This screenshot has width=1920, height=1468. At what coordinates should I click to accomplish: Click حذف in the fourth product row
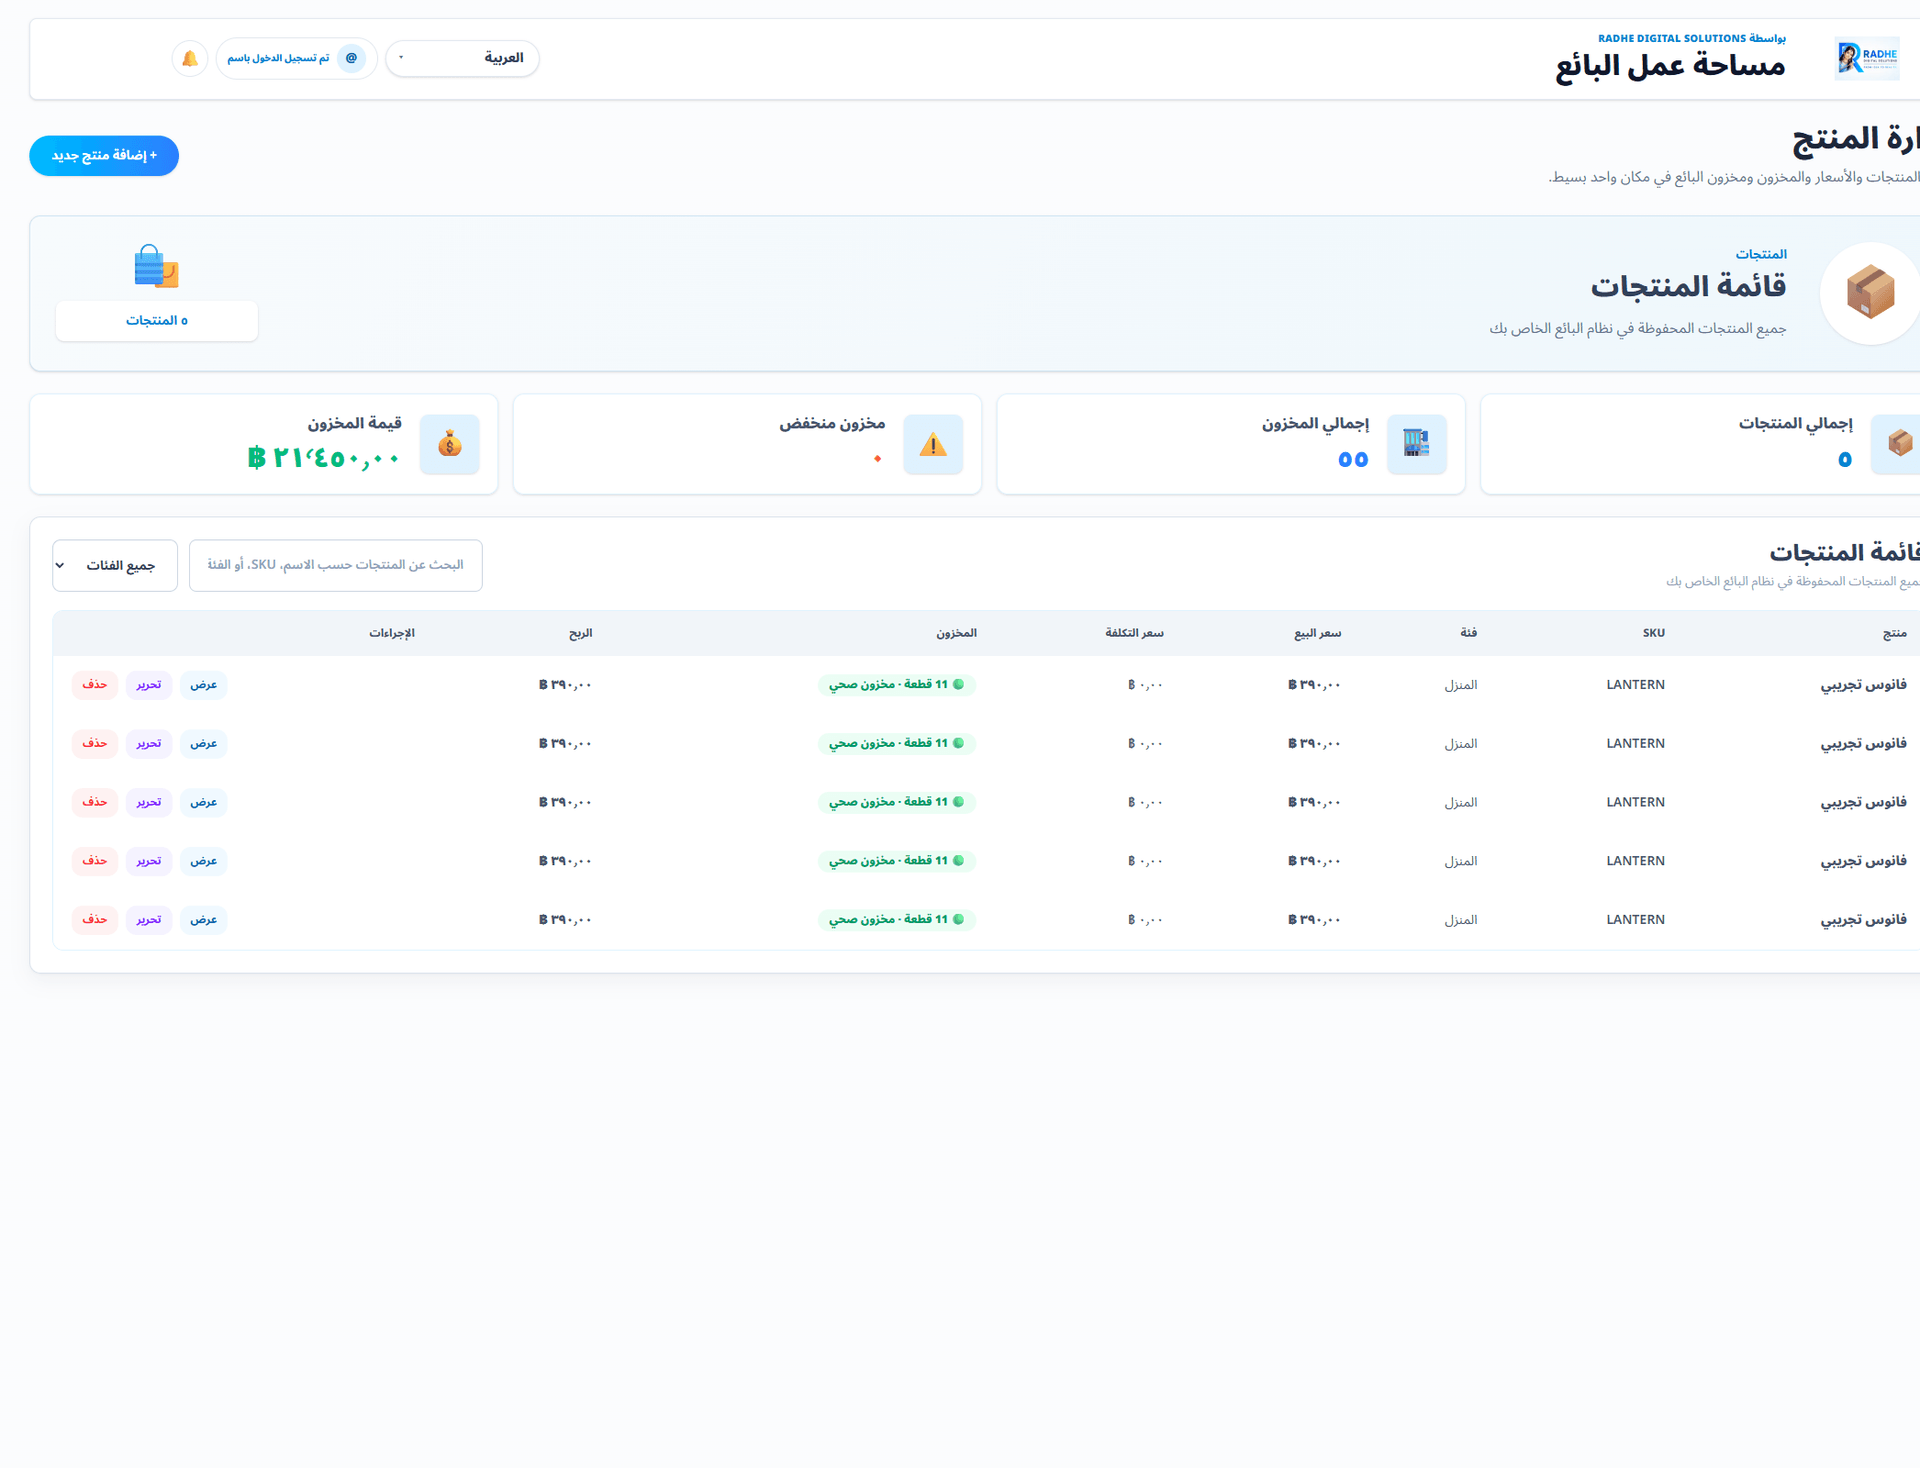click(x=95, y=861)
